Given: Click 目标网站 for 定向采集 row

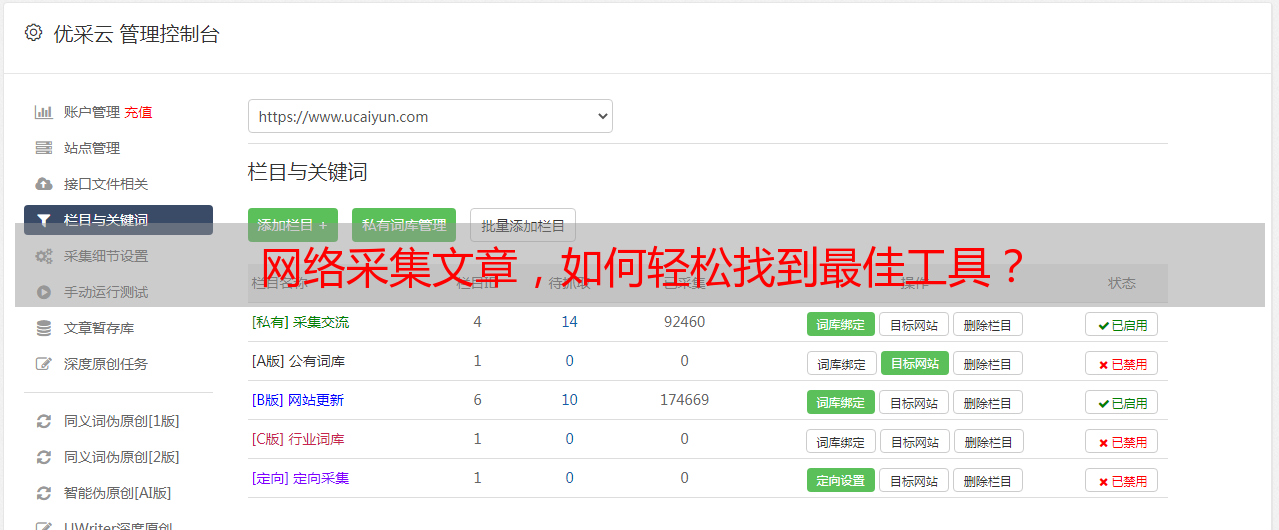Looking at the screenshot, I should click(x=914, y=480).
